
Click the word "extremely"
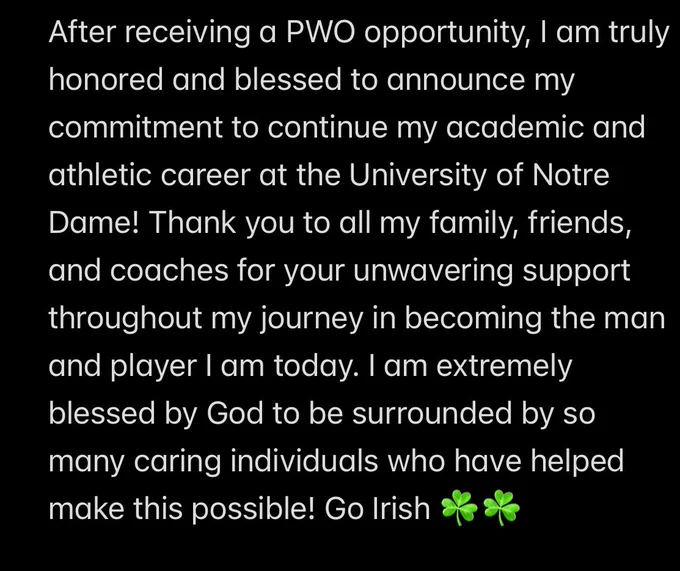click(x=504, y=368)
